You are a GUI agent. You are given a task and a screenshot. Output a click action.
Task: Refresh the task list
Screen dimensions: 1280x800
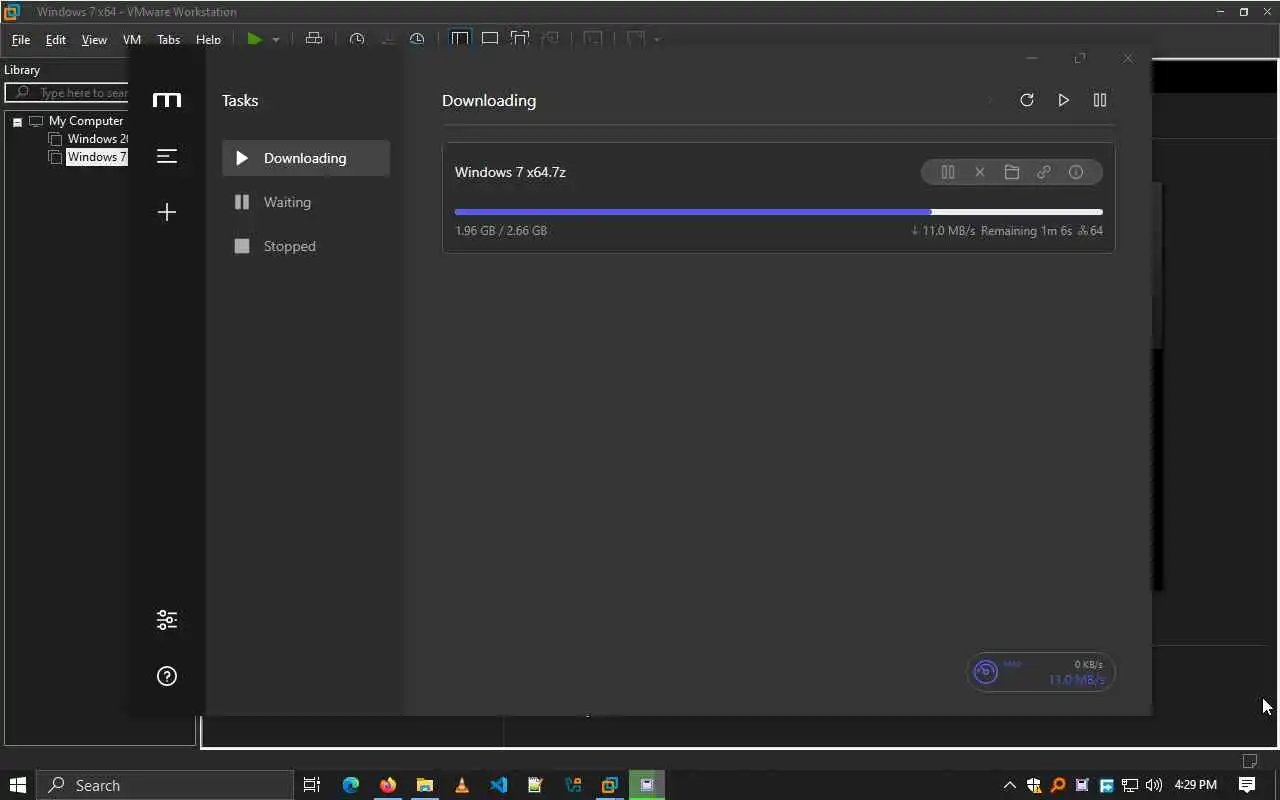[x=1026, y=100]
